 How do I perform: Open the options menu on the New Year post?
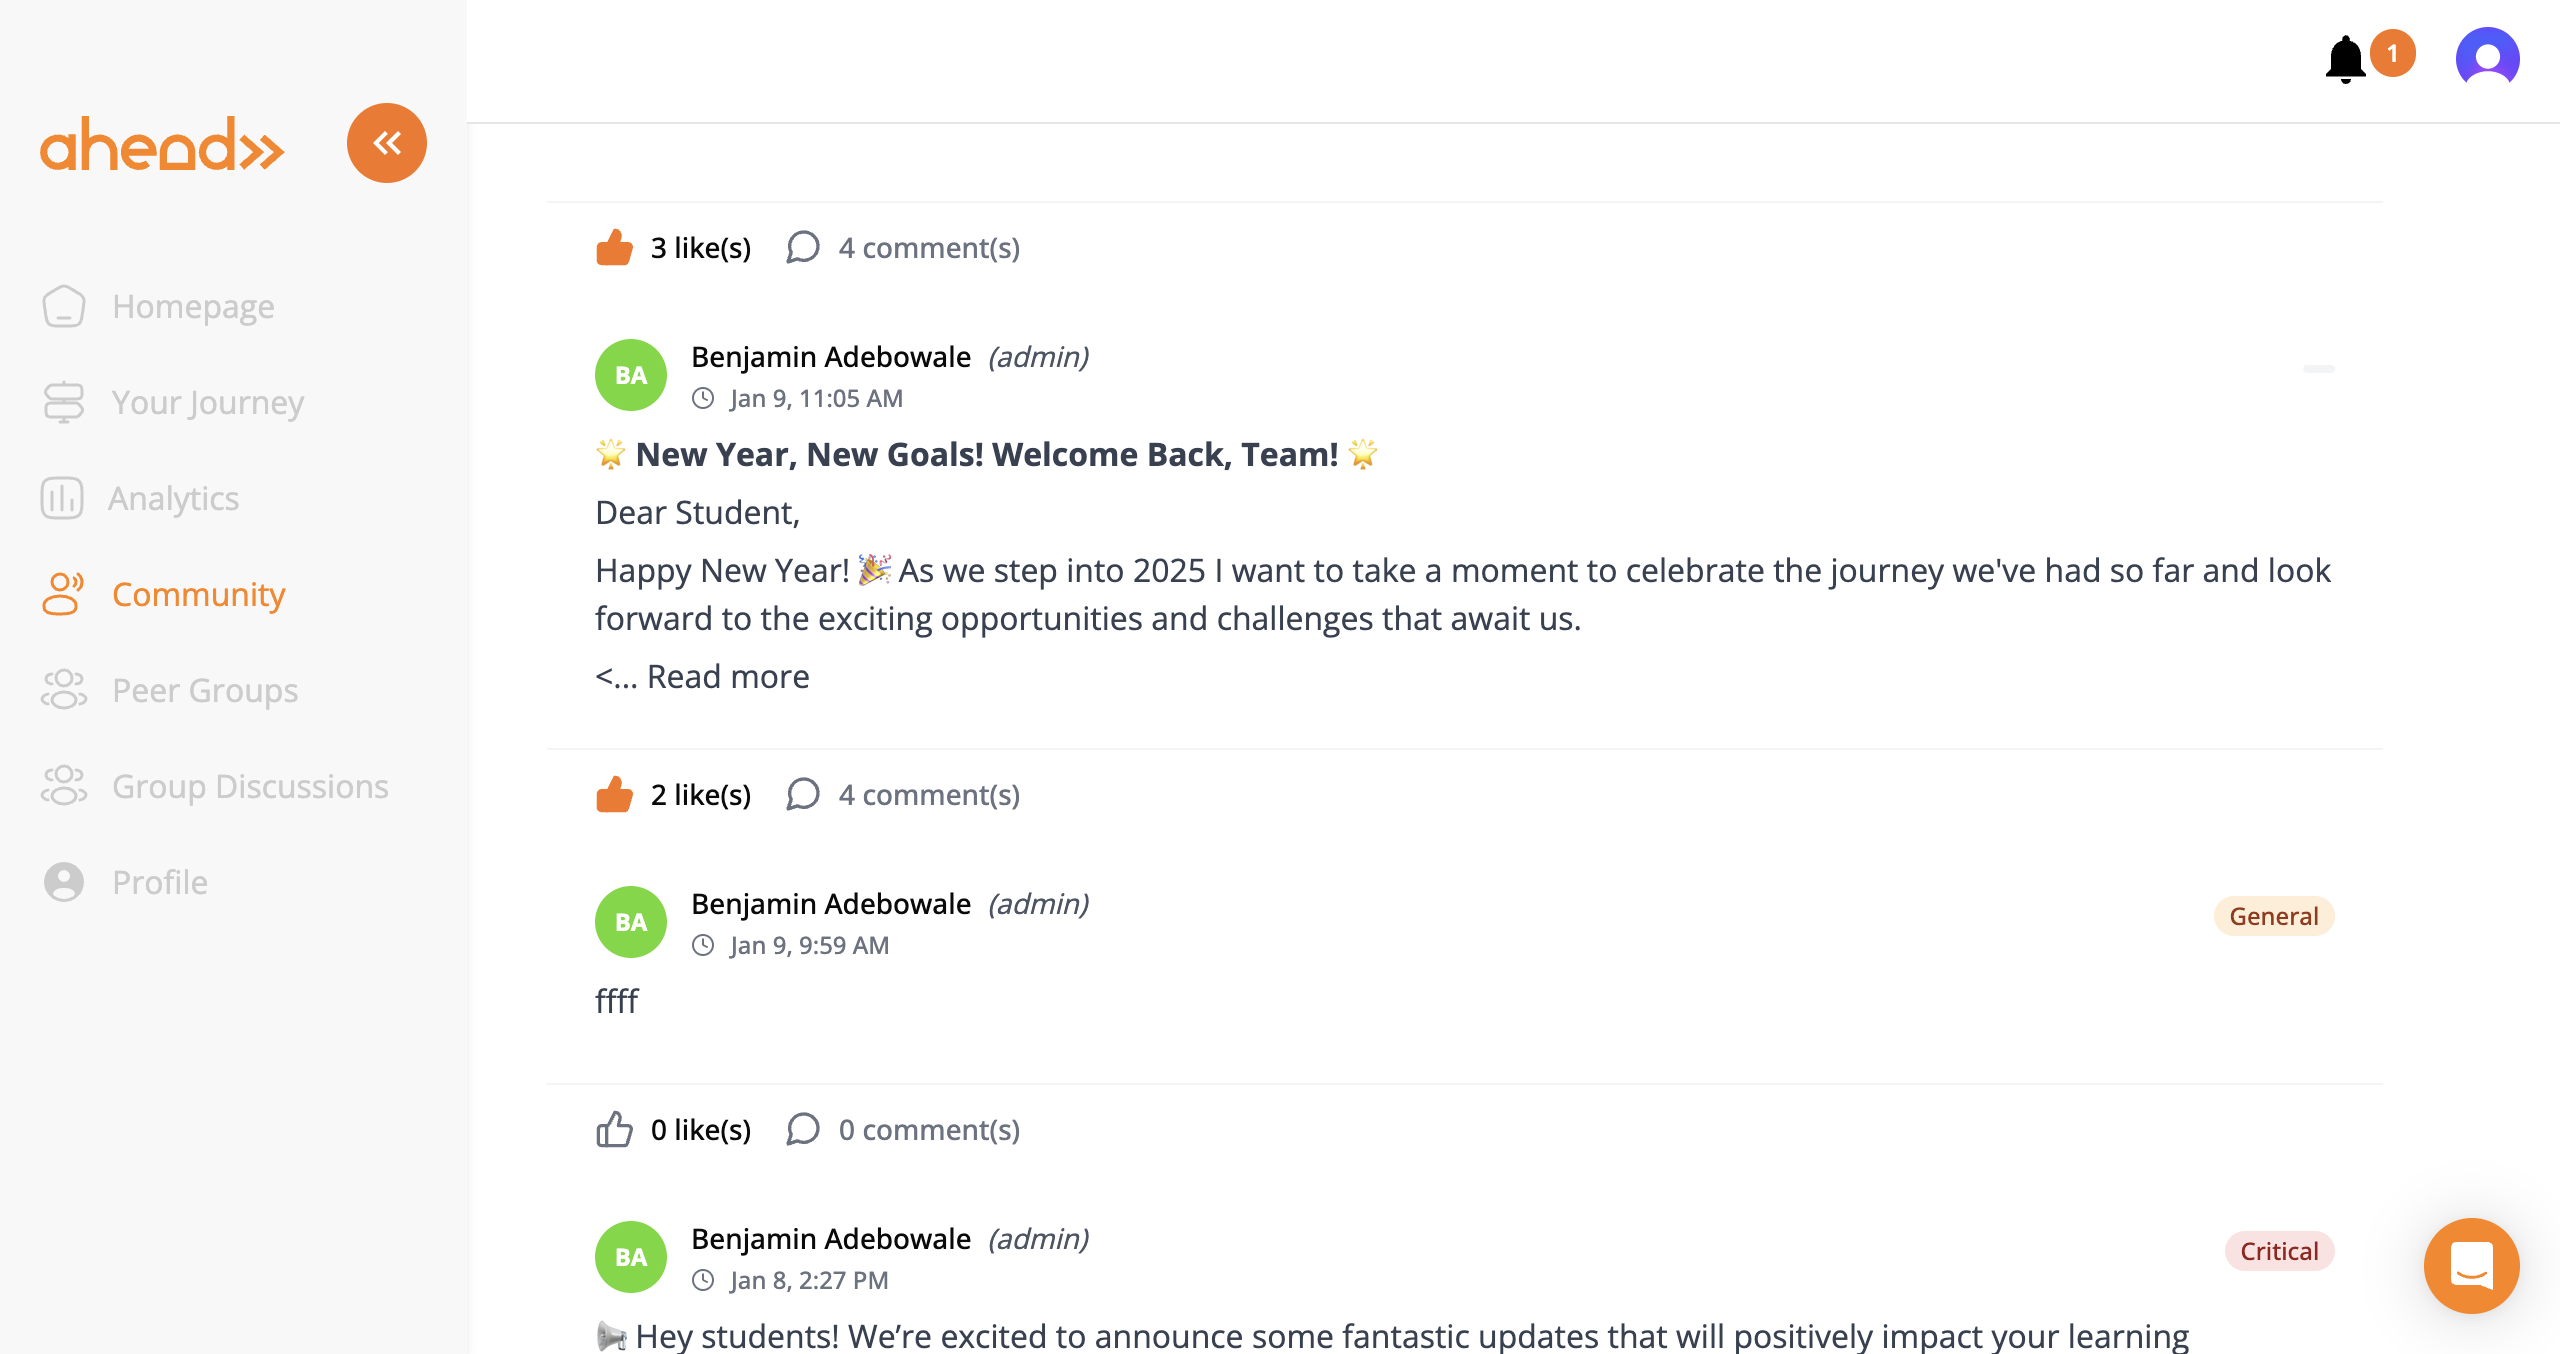pos(2320,370)
